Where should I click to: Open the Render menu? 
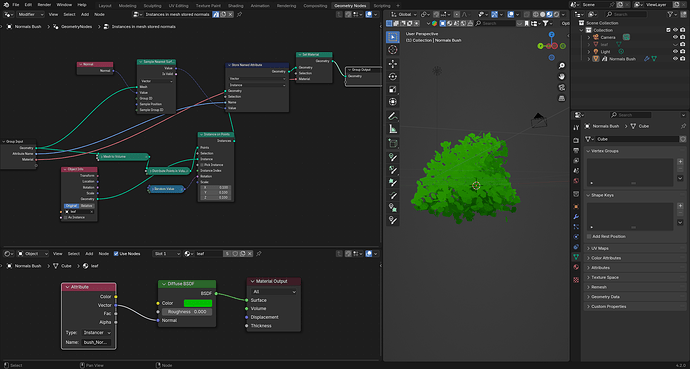click(44, 4)
